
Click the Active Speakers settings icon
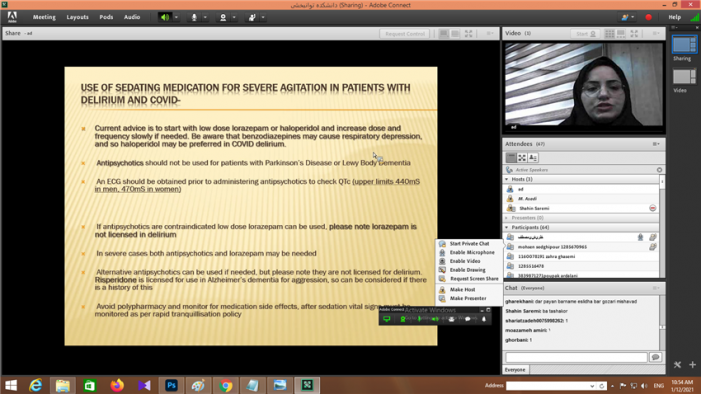click(x=659, y=170)
